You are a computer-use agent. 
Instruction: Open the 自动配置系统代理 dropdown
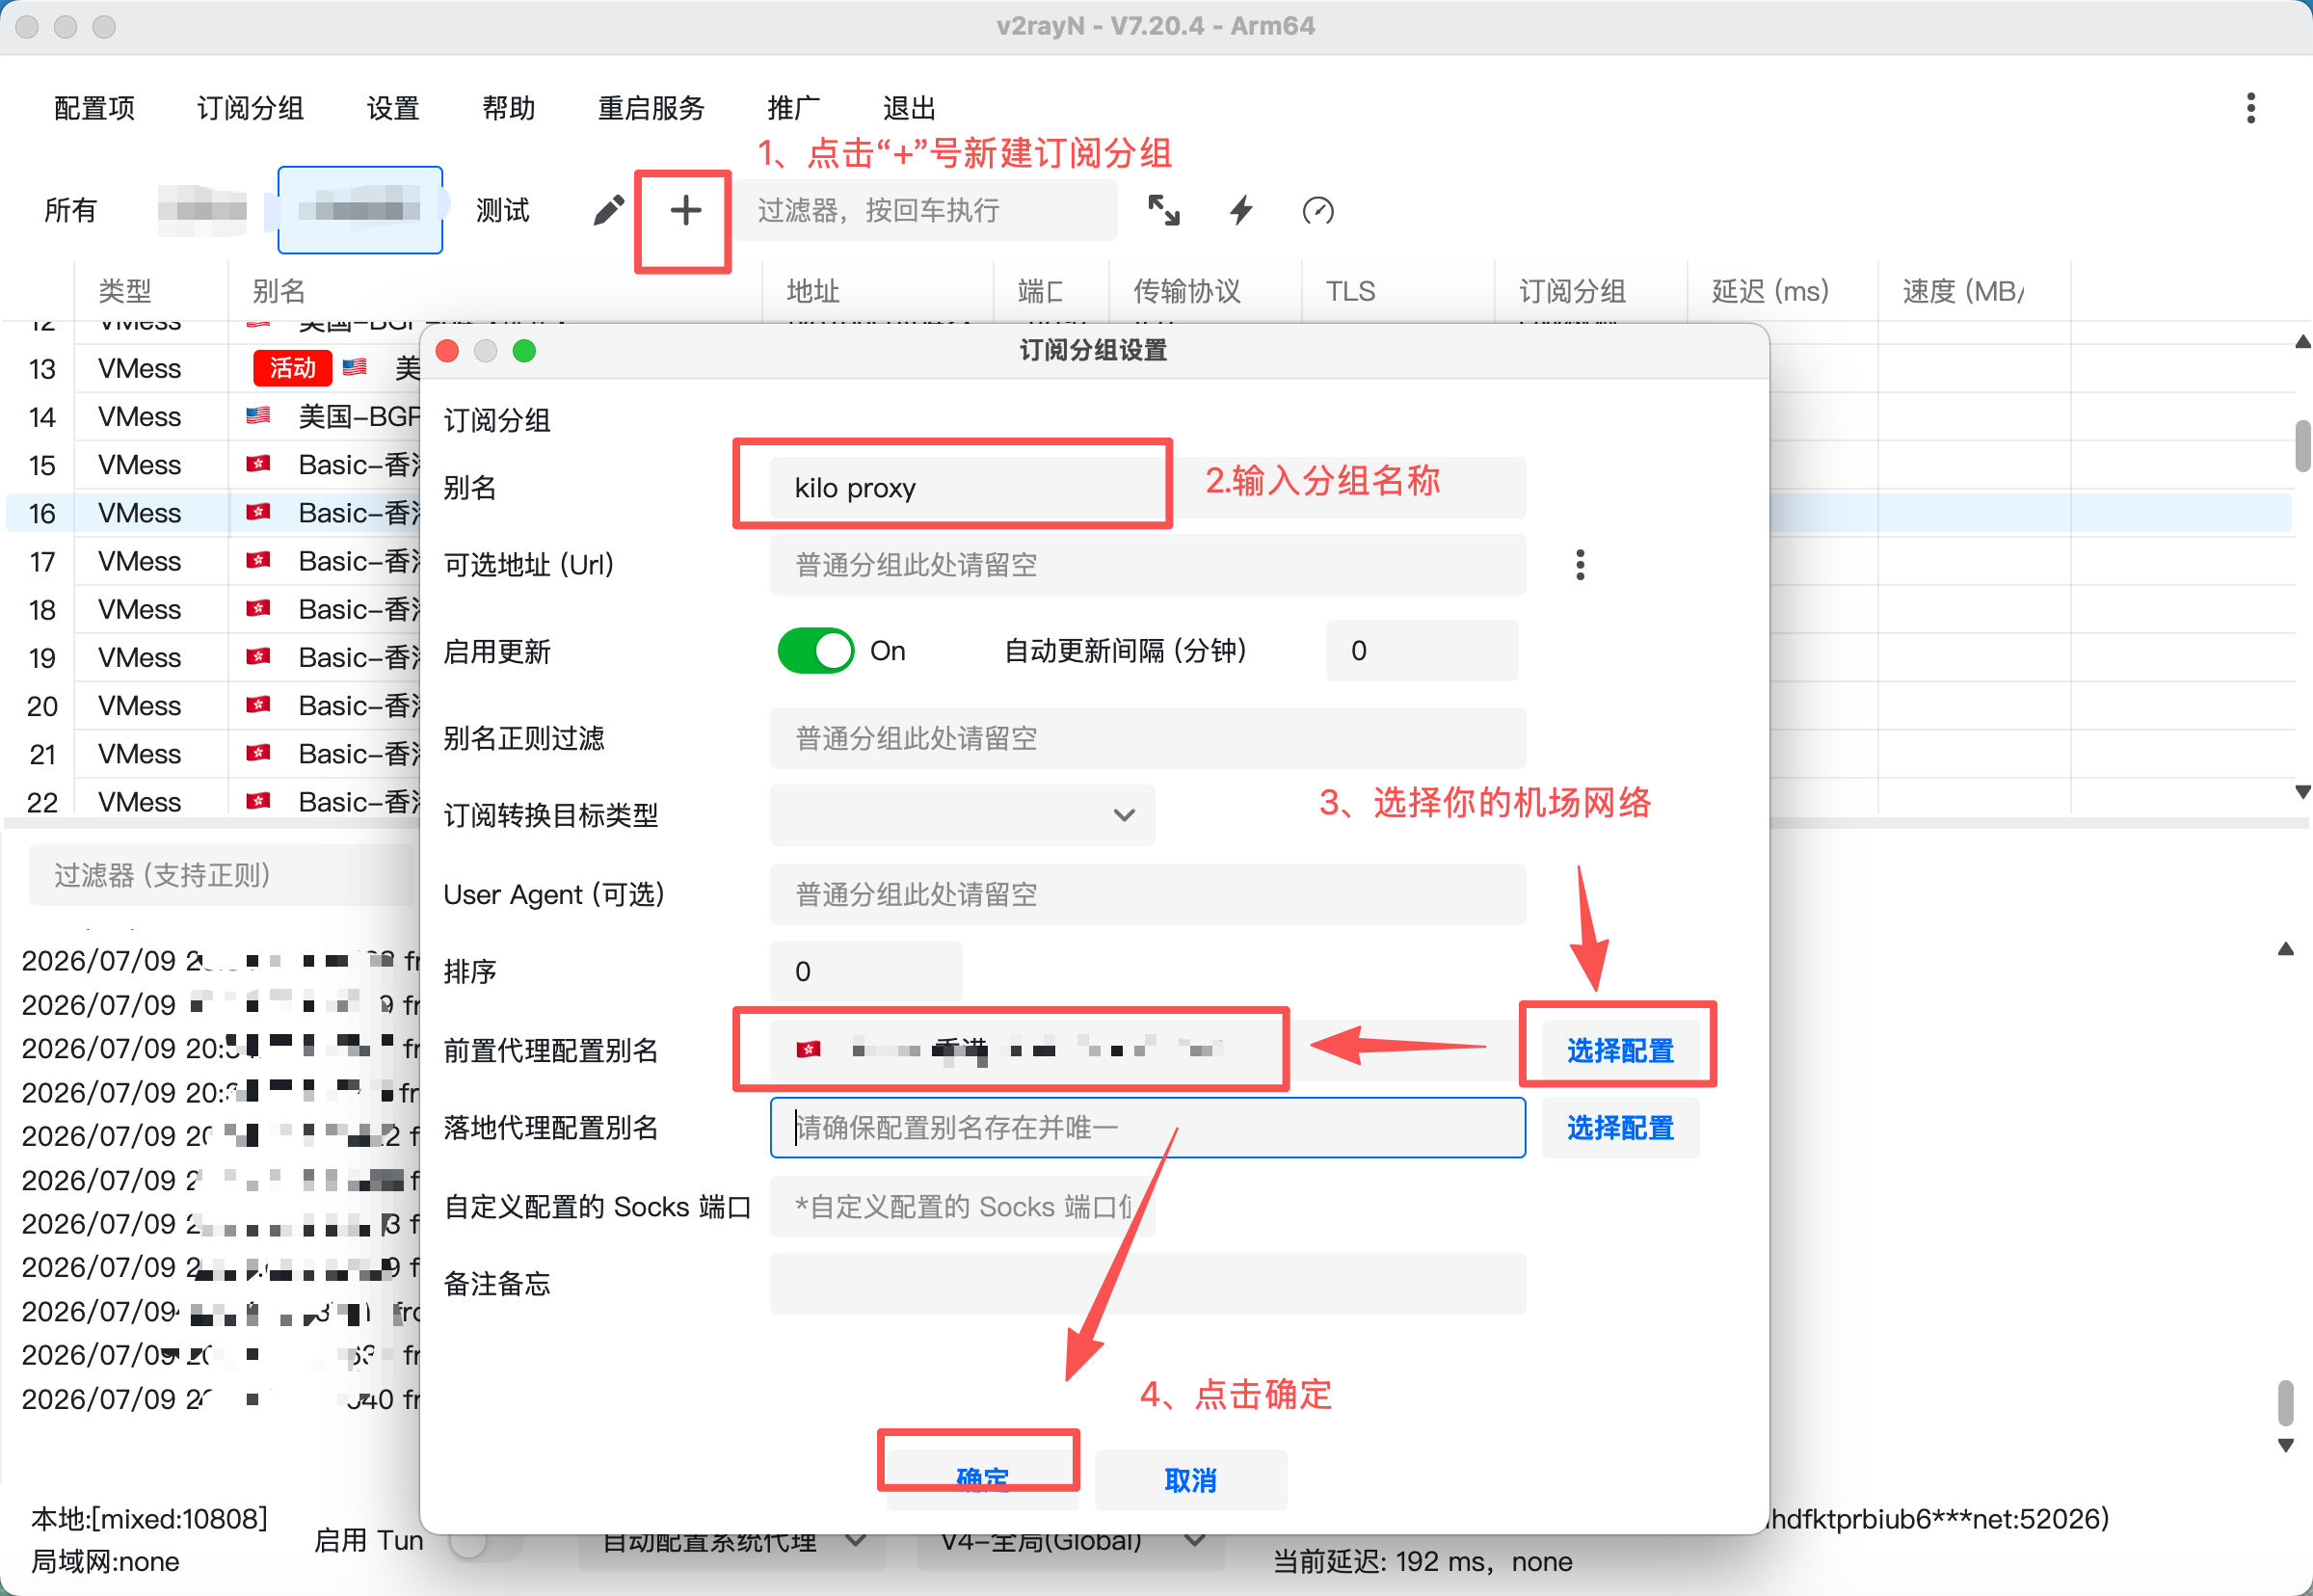pos(732,1541)
